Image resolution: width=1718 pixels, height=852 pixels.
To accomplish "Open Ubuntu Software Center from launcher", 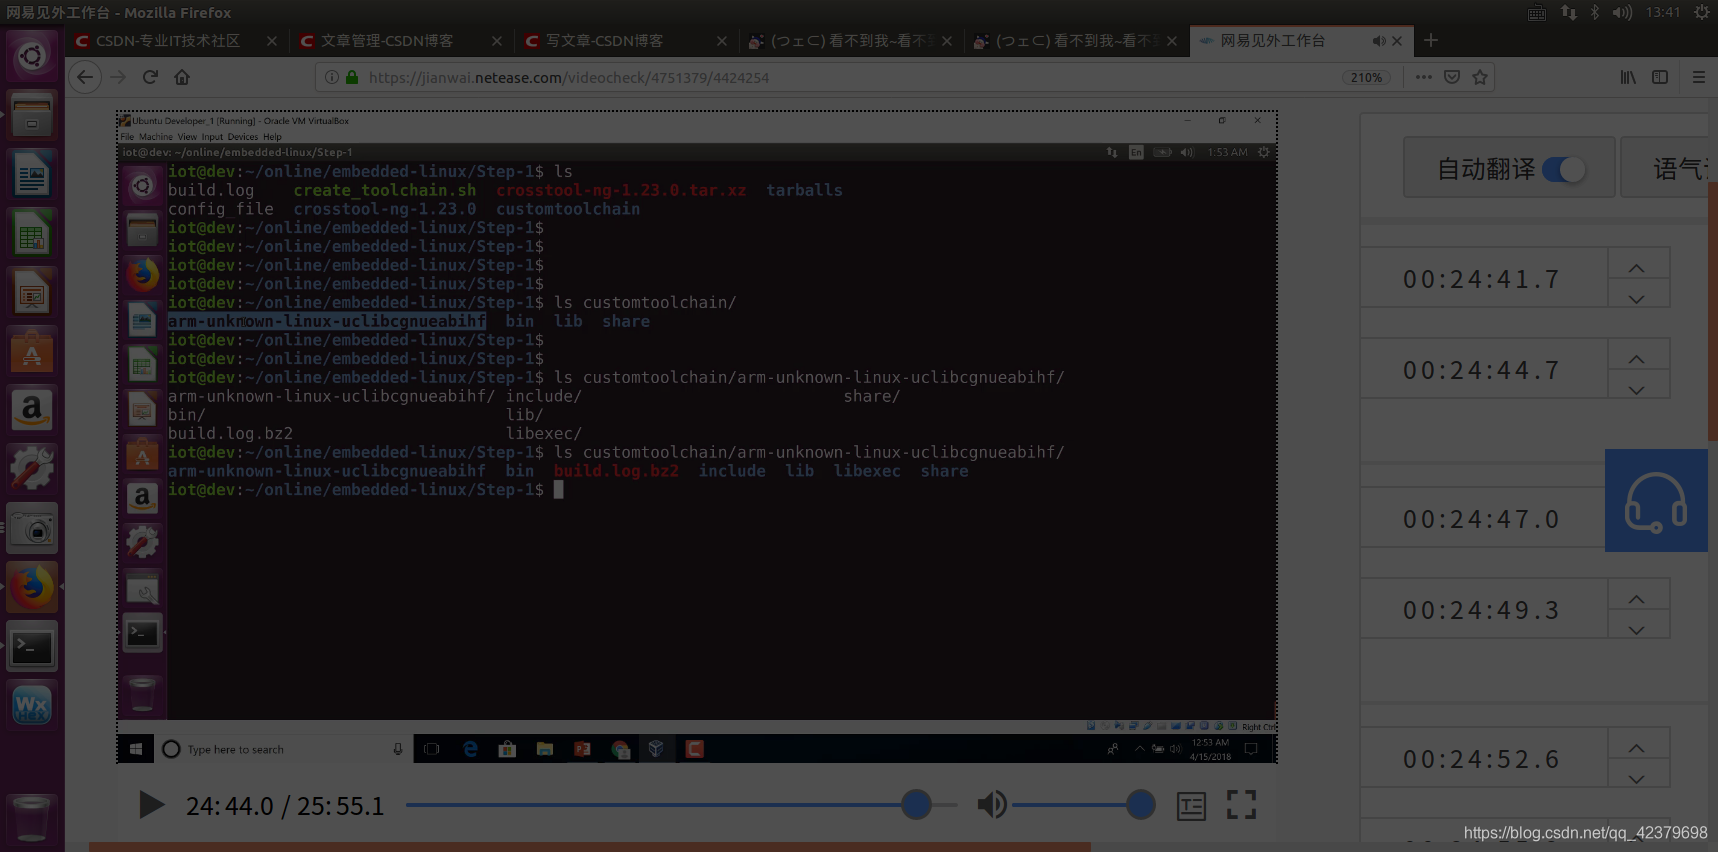I will [x=32, y=352].
